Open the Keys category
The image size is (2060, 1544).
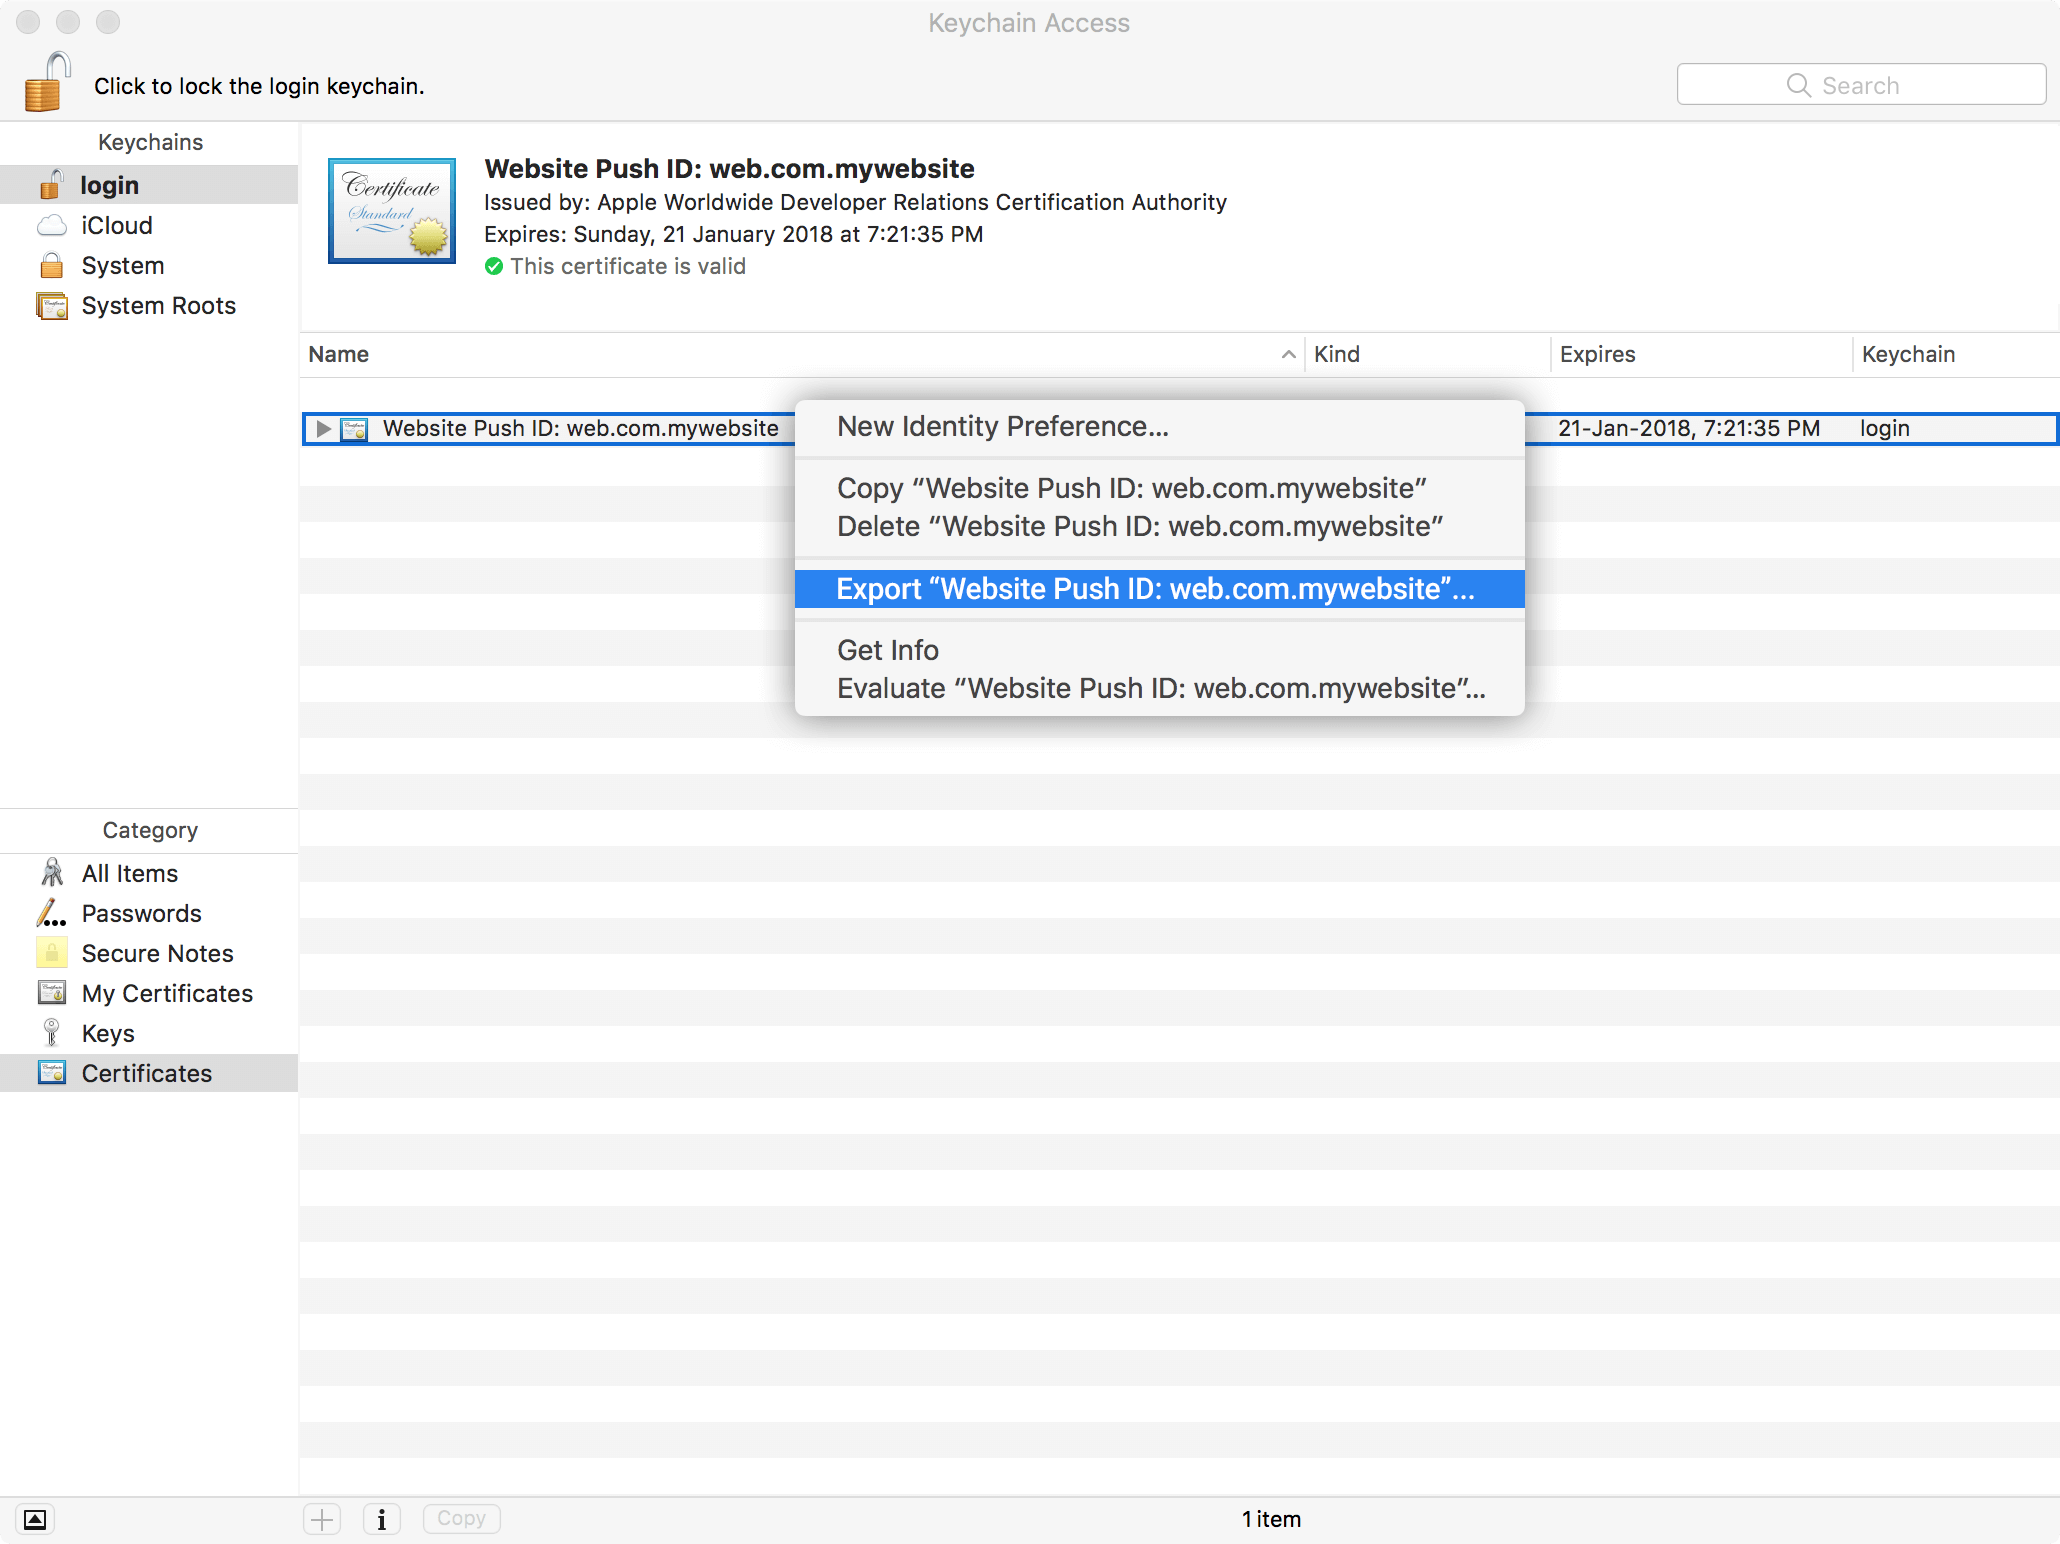click(108, 1034)
